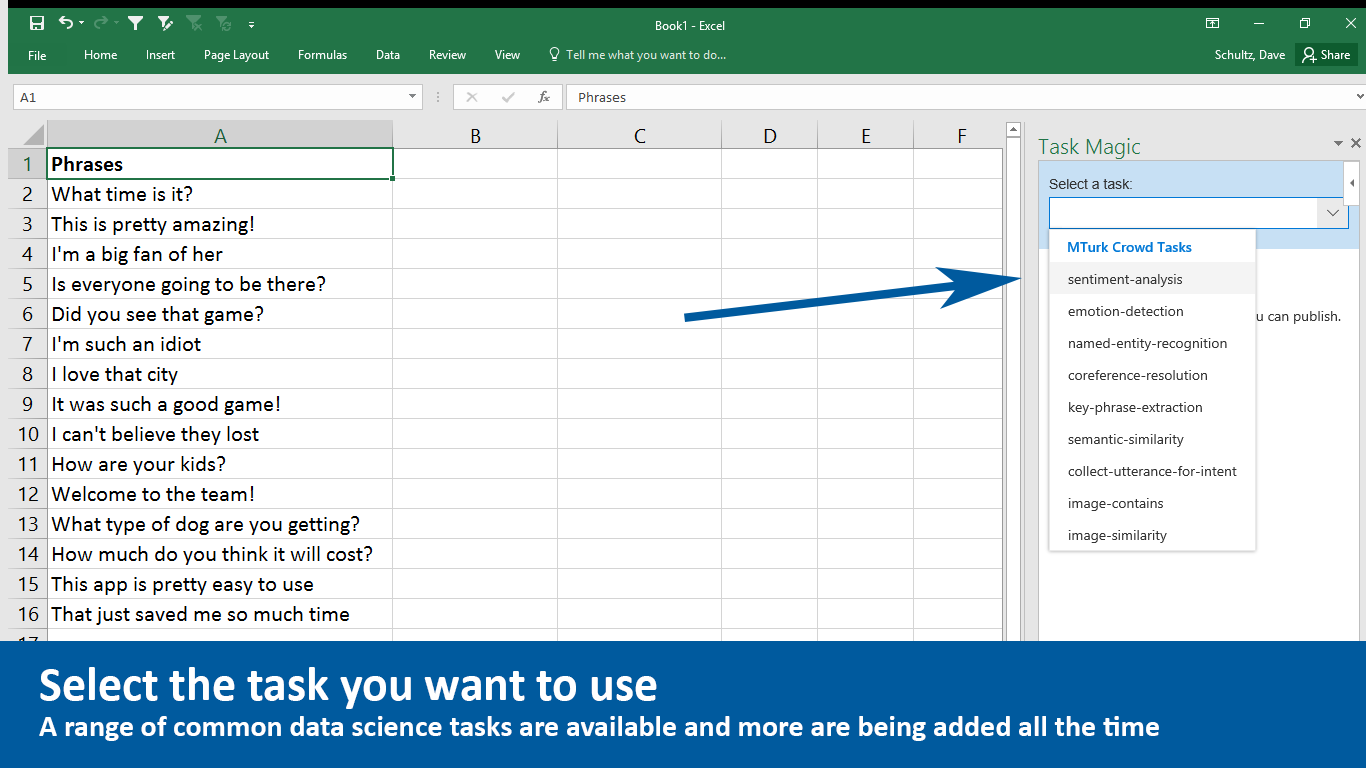
Task: Choose sentiment-analysis from the task list
Action: pyautogui.click(x=1152, y=279)
